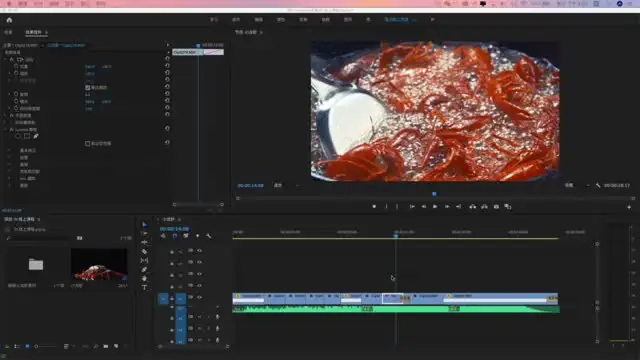Open the Source panel tab beside Effect Controls

click(x=8, y=32)
